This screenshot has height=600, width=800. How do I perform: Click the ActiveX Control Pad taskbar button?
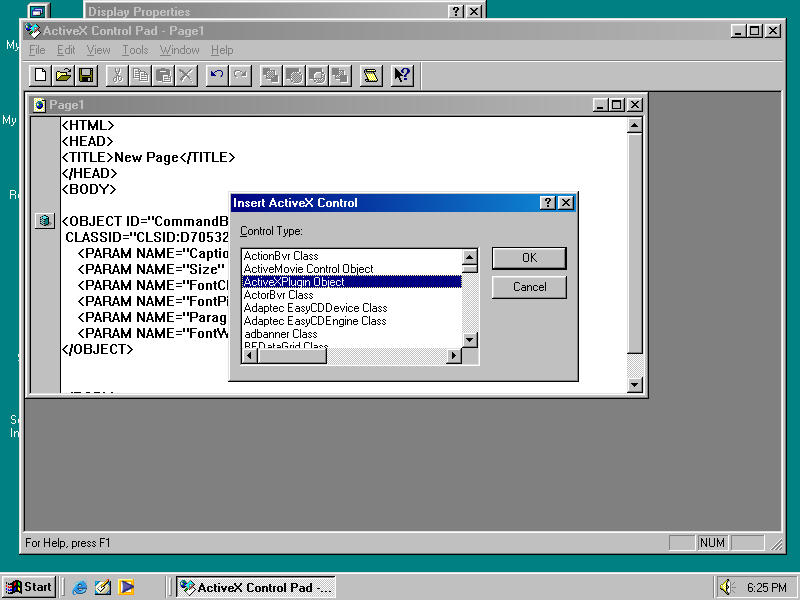pyautogui.click(x=256, y=587)
